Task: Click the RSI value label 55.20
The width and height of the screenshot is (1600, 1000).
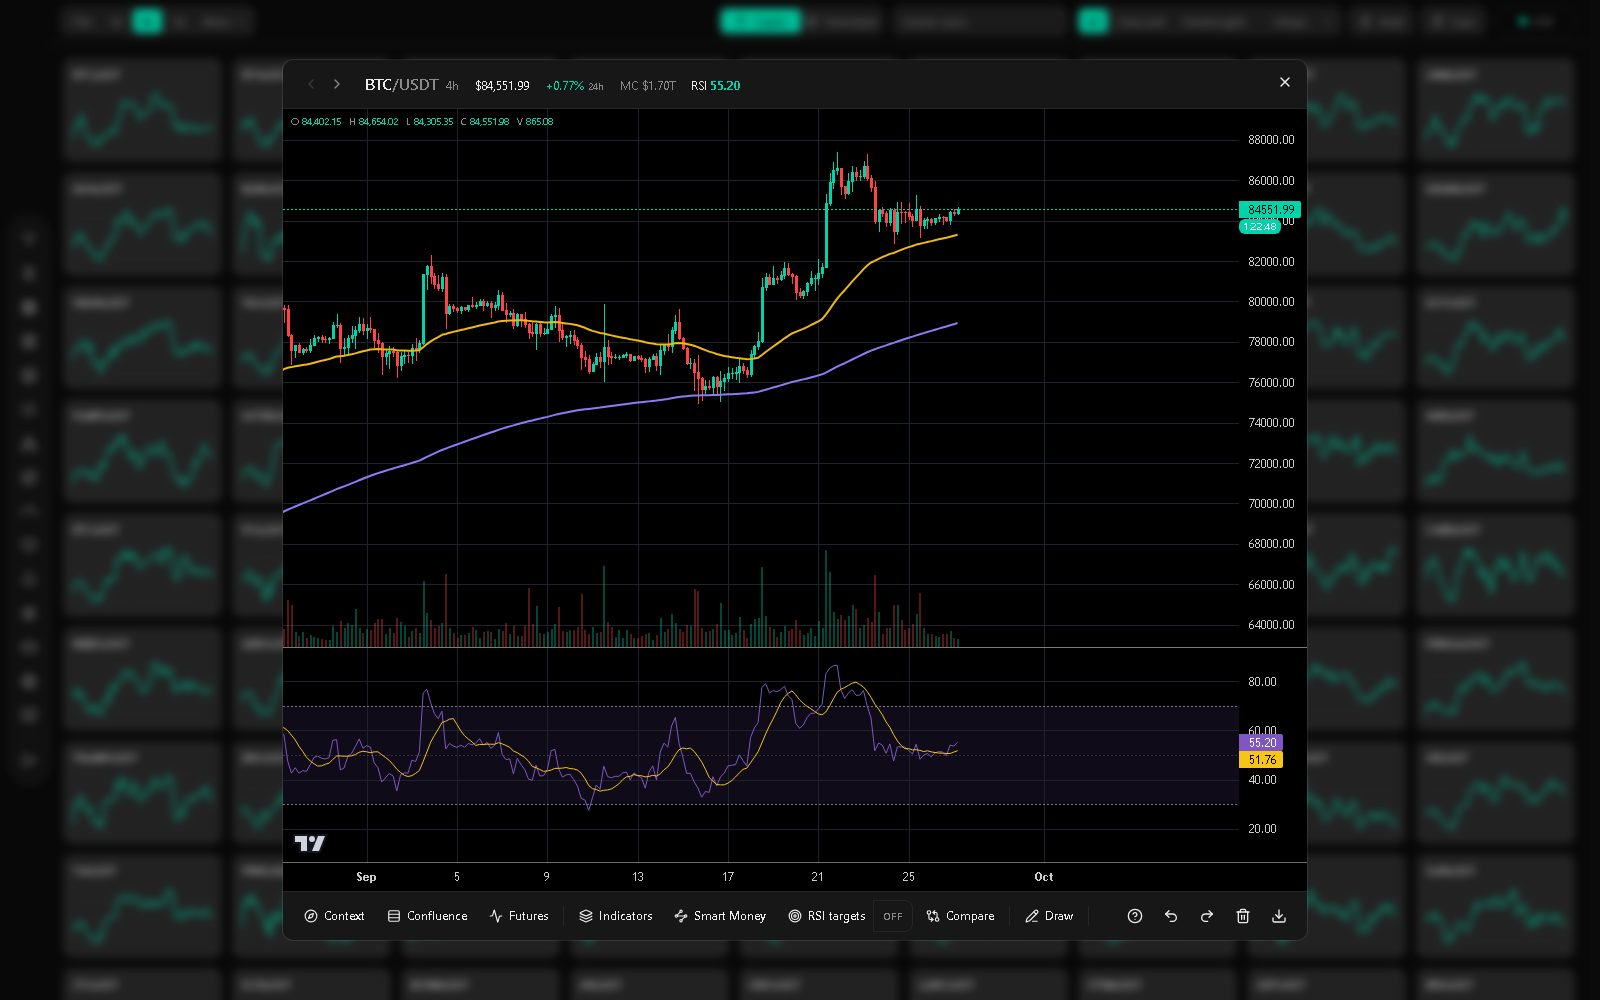Action: 1261,743
